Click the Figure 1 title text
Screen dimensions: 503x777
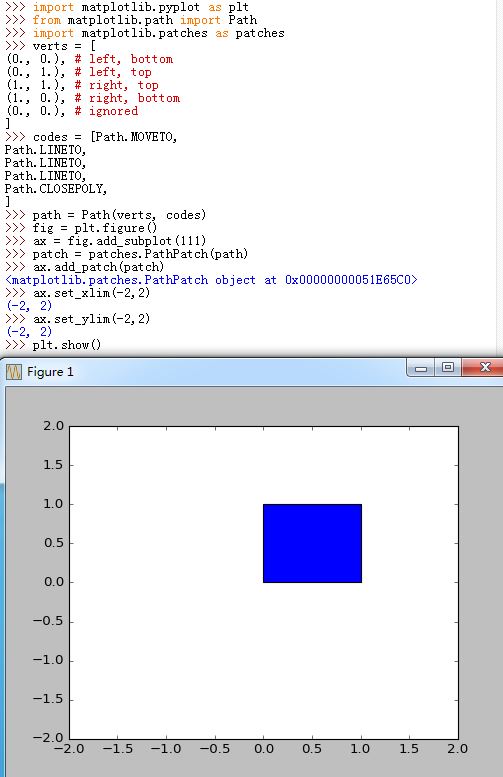[x=50, y=372]
